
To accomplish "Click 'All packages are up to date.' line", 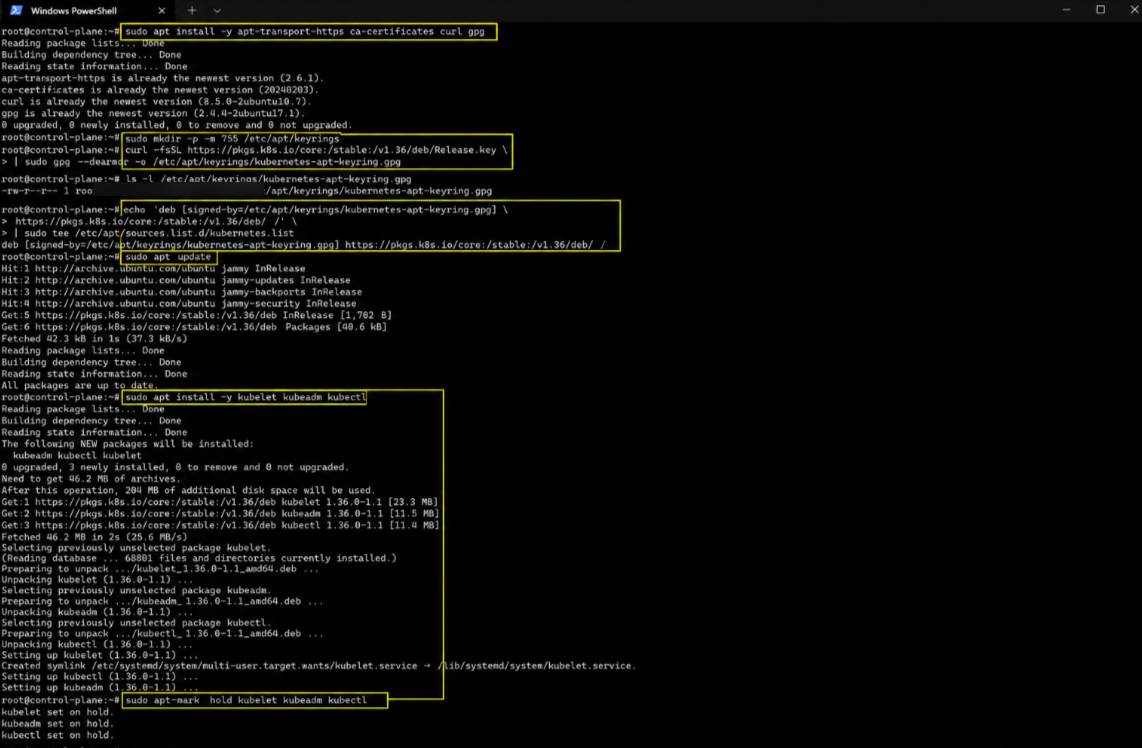I will pyautogui.click(x=79, y=385).
